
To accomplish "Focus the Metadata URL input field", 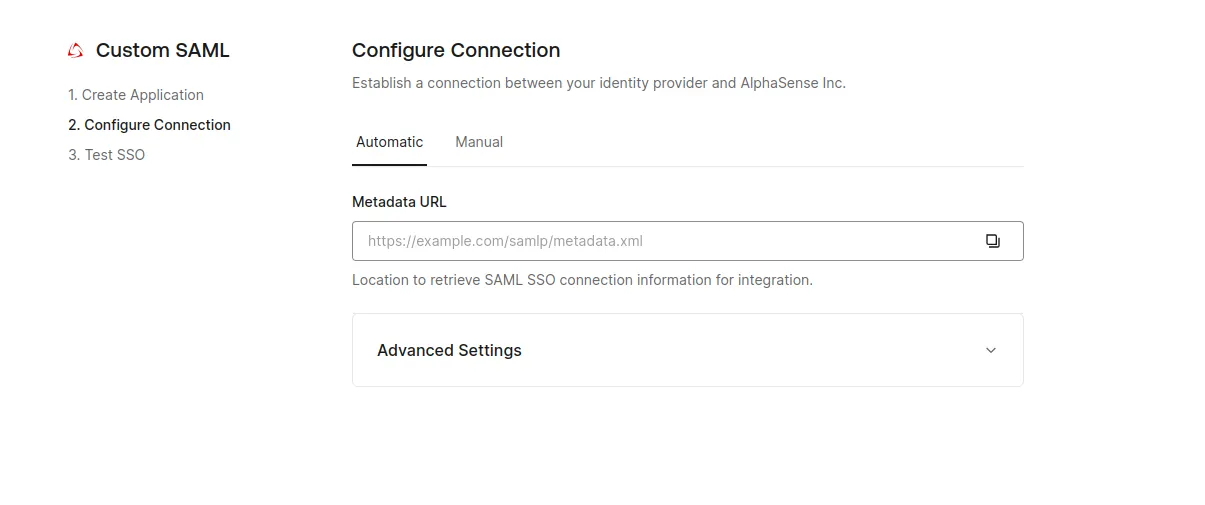I will pos(660,241).
